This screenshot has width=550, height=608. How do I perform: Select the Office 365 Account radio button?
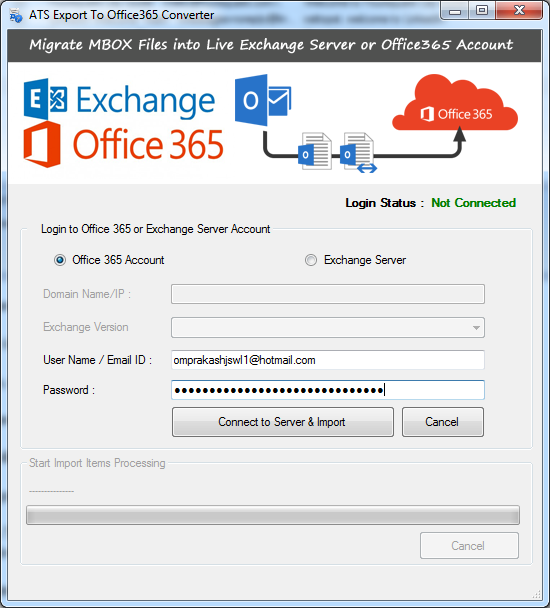point(60,260)
